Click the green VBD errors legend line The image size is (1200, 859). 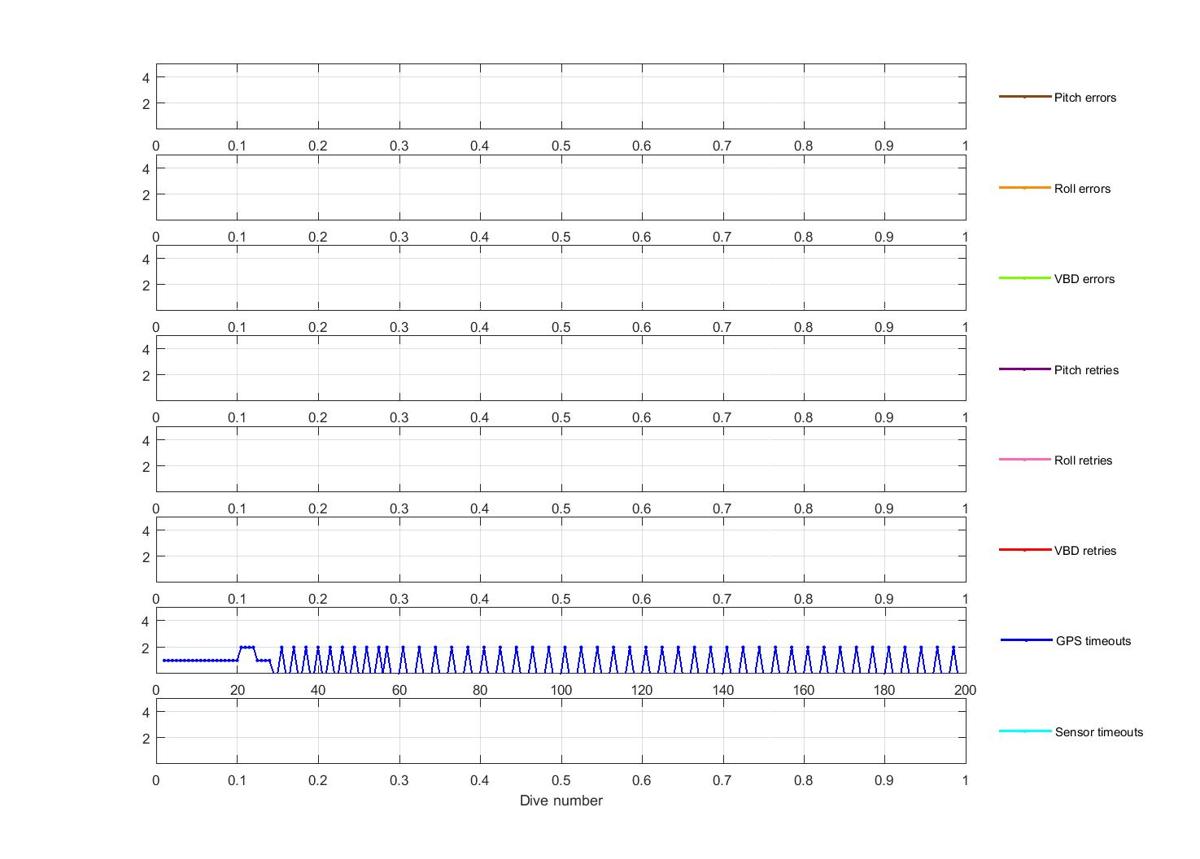pos(1025,278)
